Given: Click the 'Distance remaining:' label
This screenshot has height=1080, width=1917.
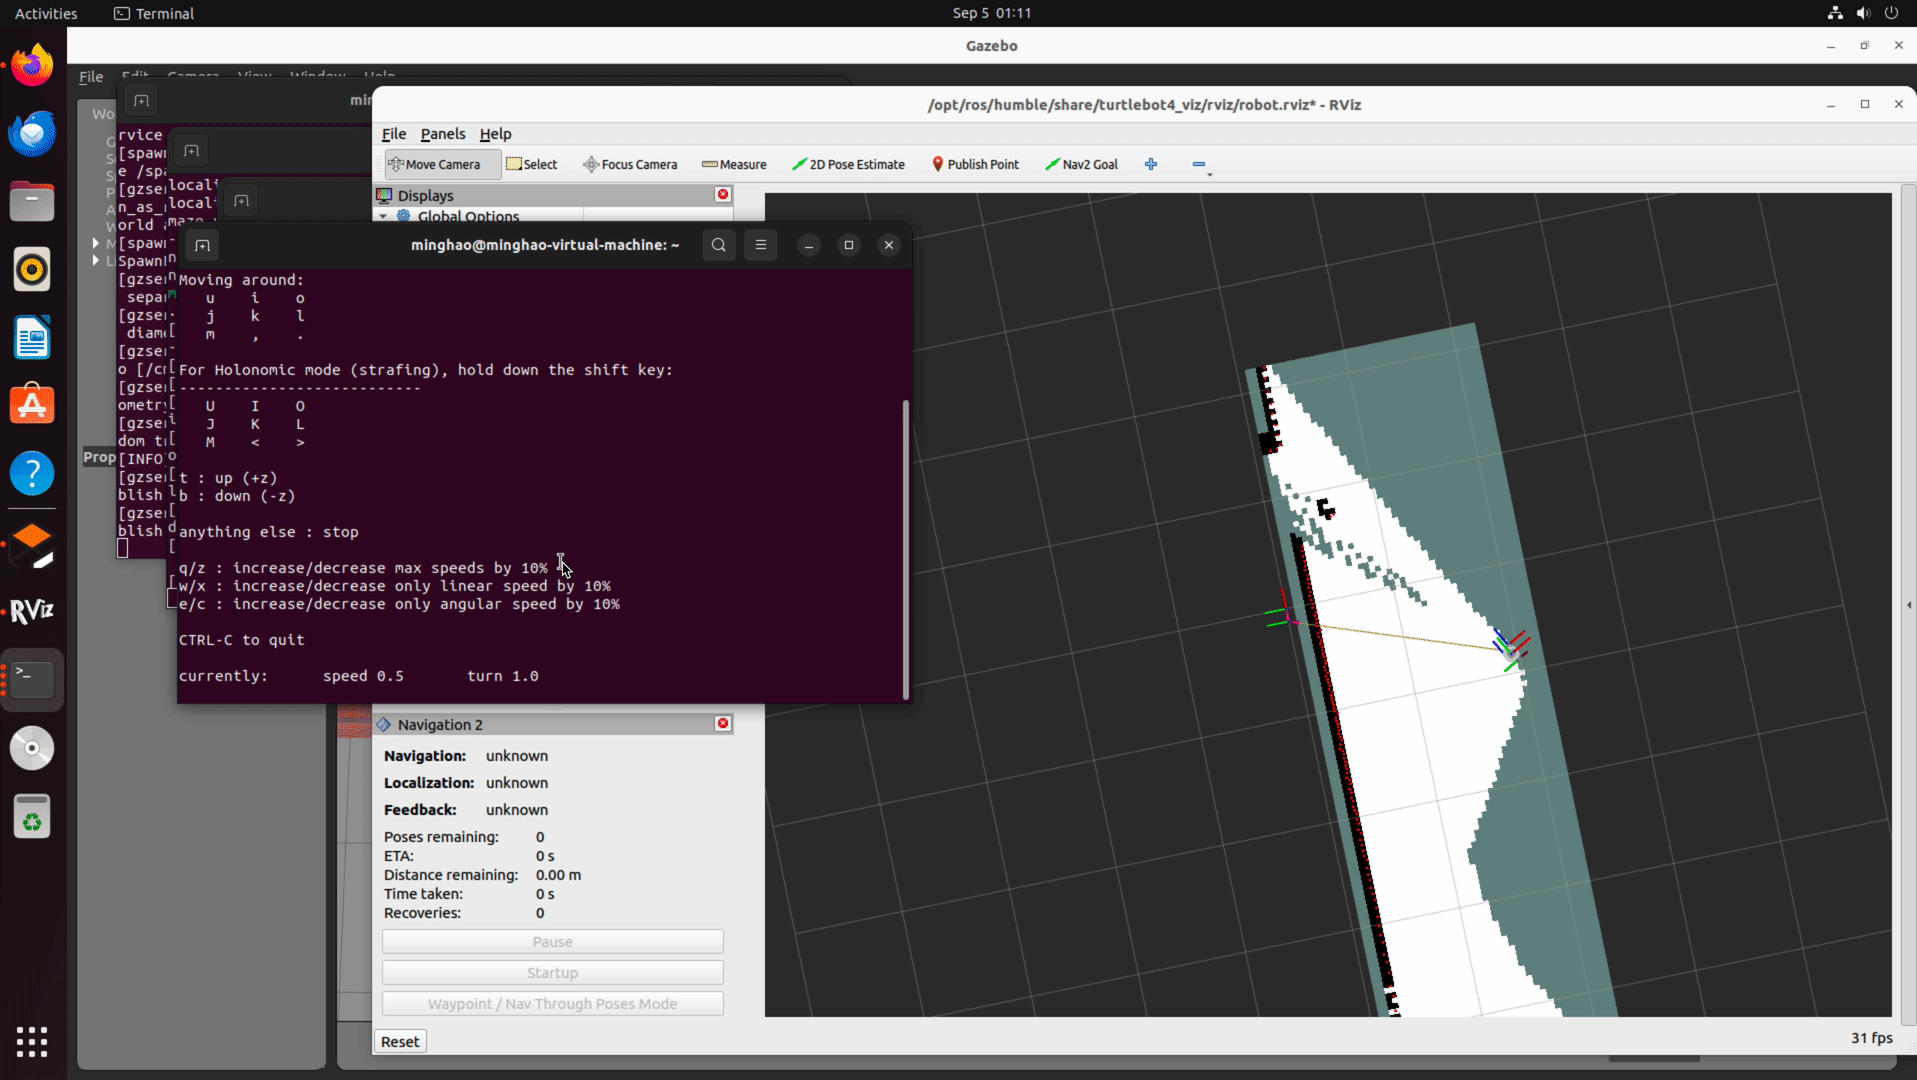Looking at the screenshot, I should click(x=451, y=875).
